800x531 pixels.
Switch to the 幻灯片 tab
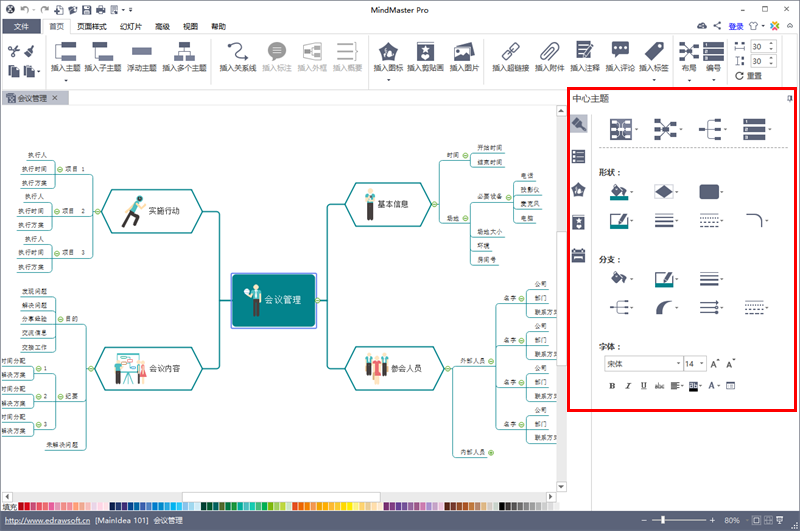(x=131, y=27)
